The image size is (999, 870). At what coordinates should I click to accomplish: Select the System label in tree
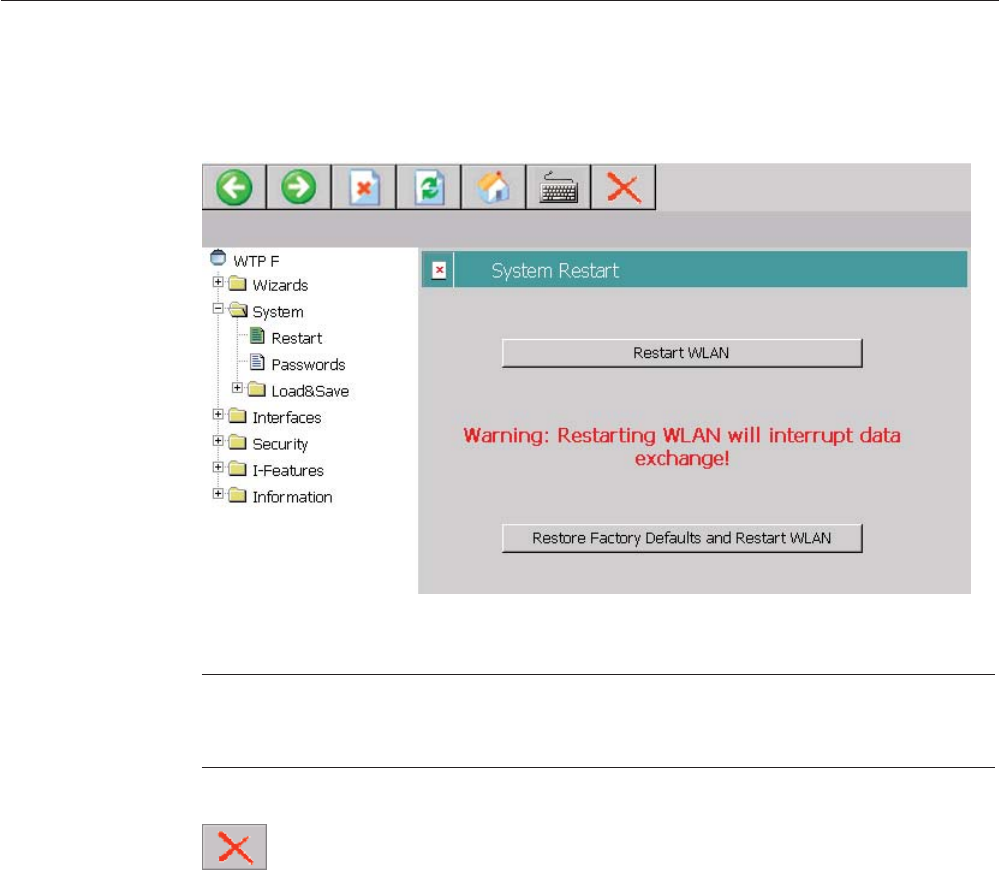[x=278, y=312]
